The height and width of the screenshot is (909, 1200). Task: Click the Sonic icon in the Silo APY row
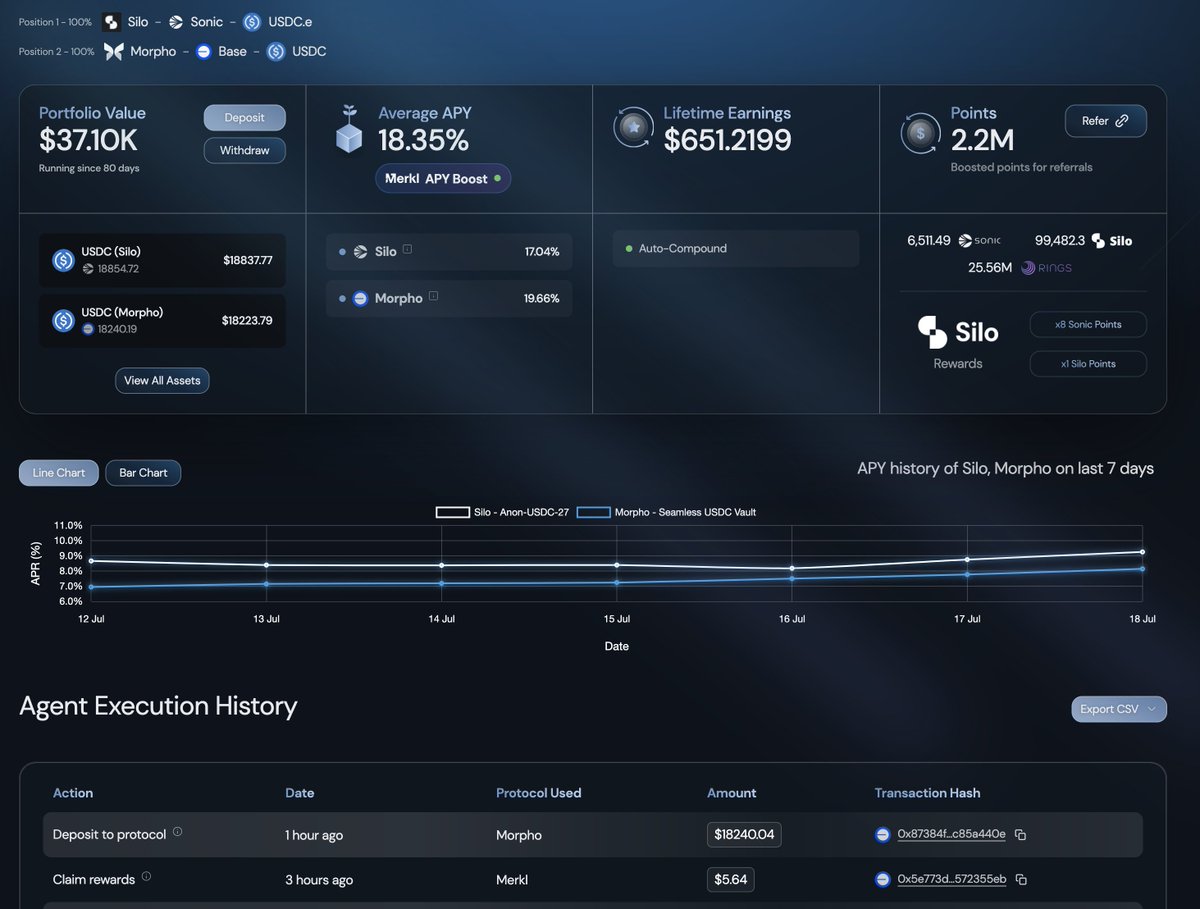pos(361,252)
